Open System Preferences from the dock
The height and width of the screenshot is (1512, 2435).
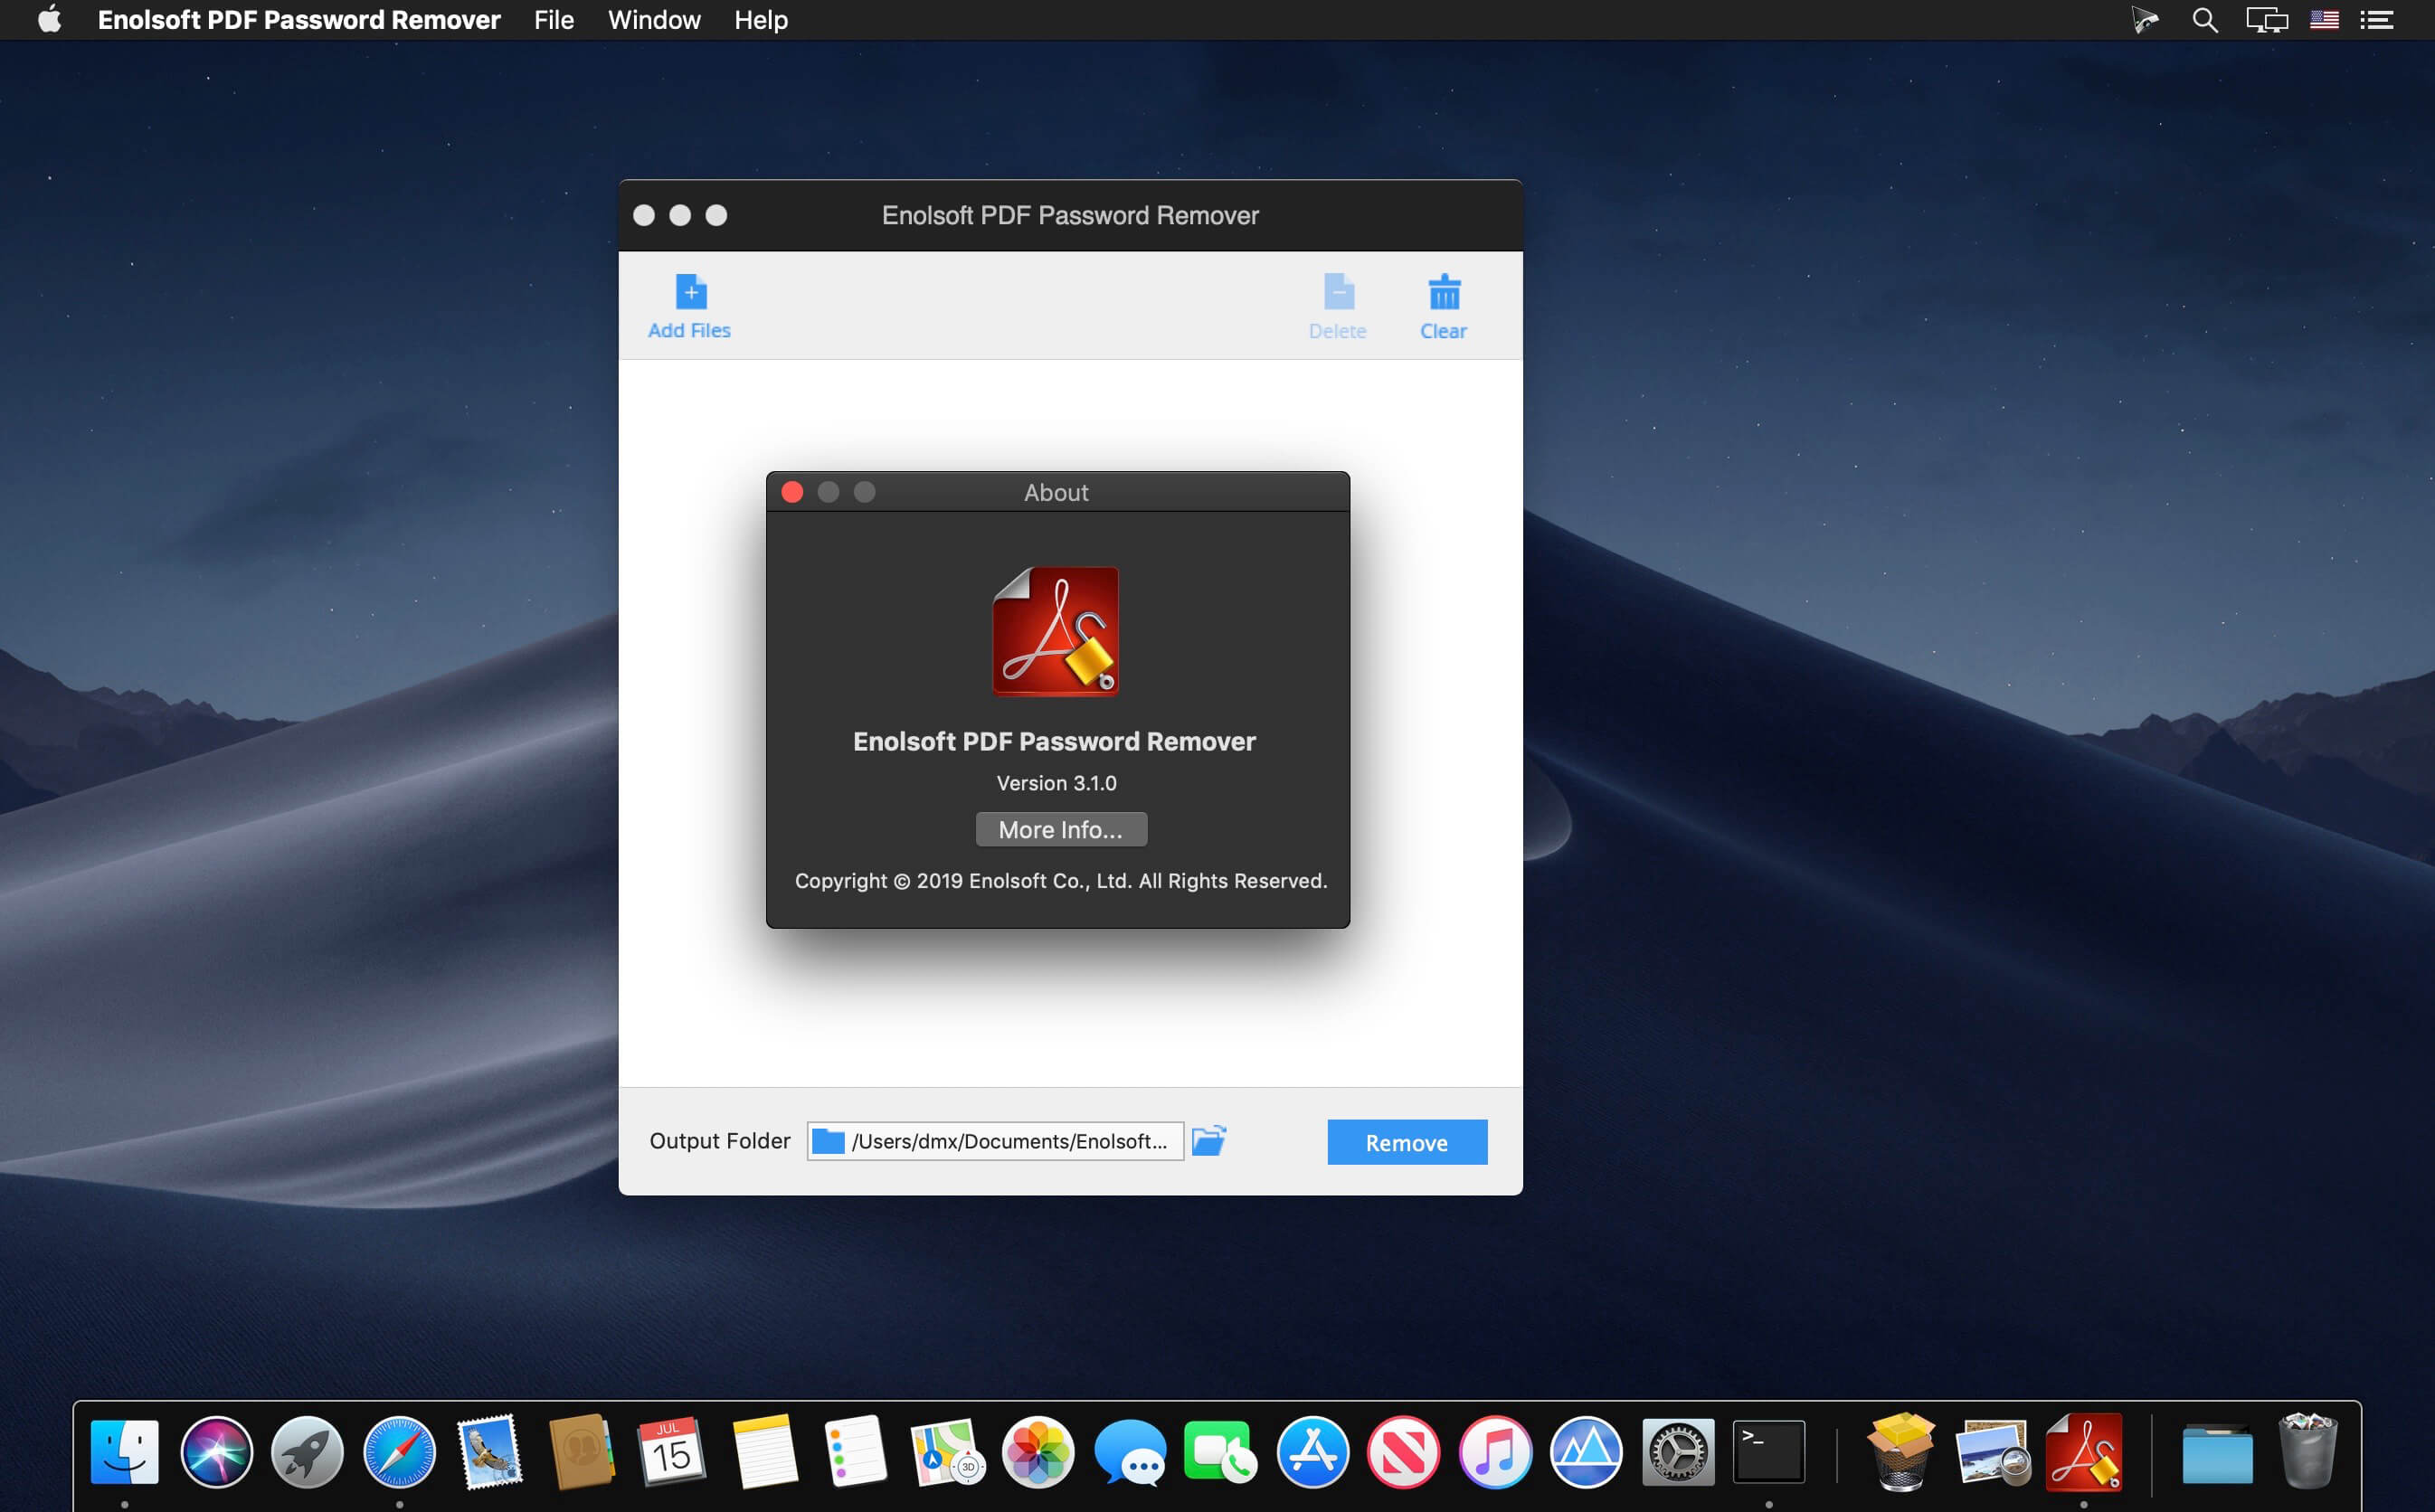1677,1451
